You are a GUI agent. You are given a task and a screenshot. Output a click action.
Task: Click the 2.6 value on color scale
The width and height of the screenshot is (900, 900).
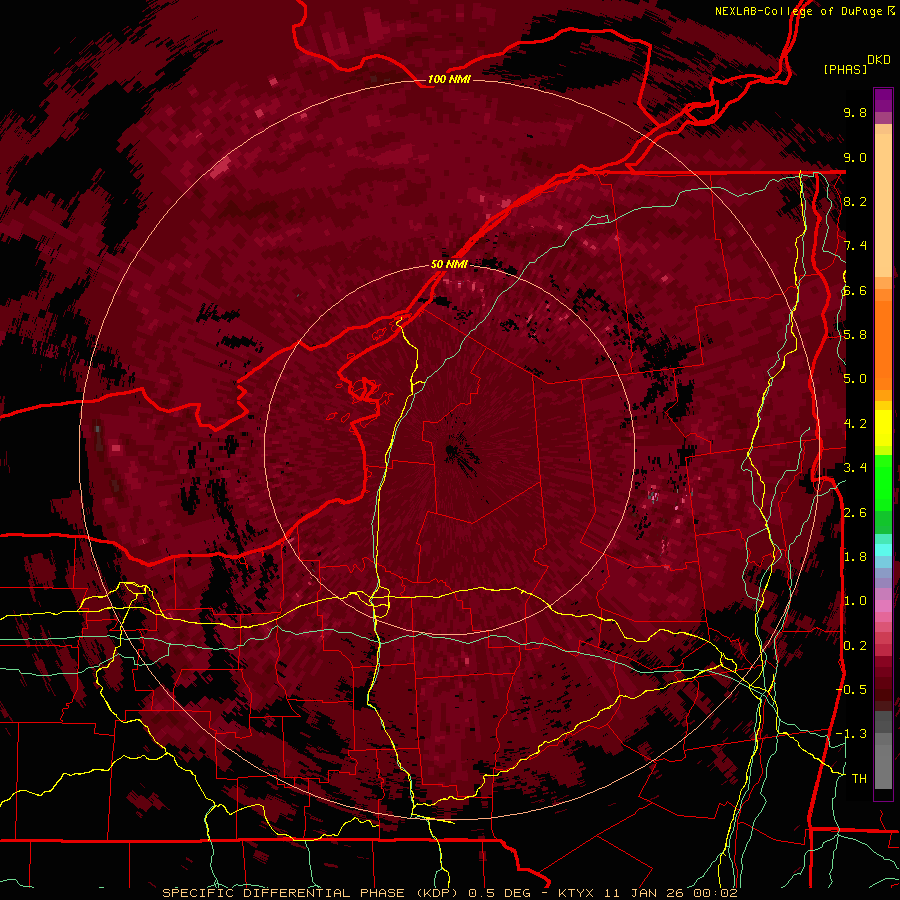(855, 512)
